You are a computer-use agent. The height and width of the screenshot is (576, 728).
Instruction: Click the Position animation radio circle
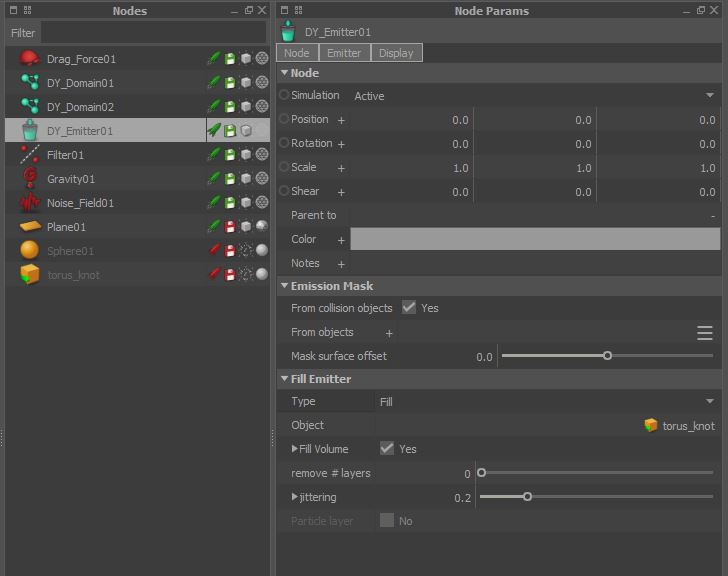[284, 119]
